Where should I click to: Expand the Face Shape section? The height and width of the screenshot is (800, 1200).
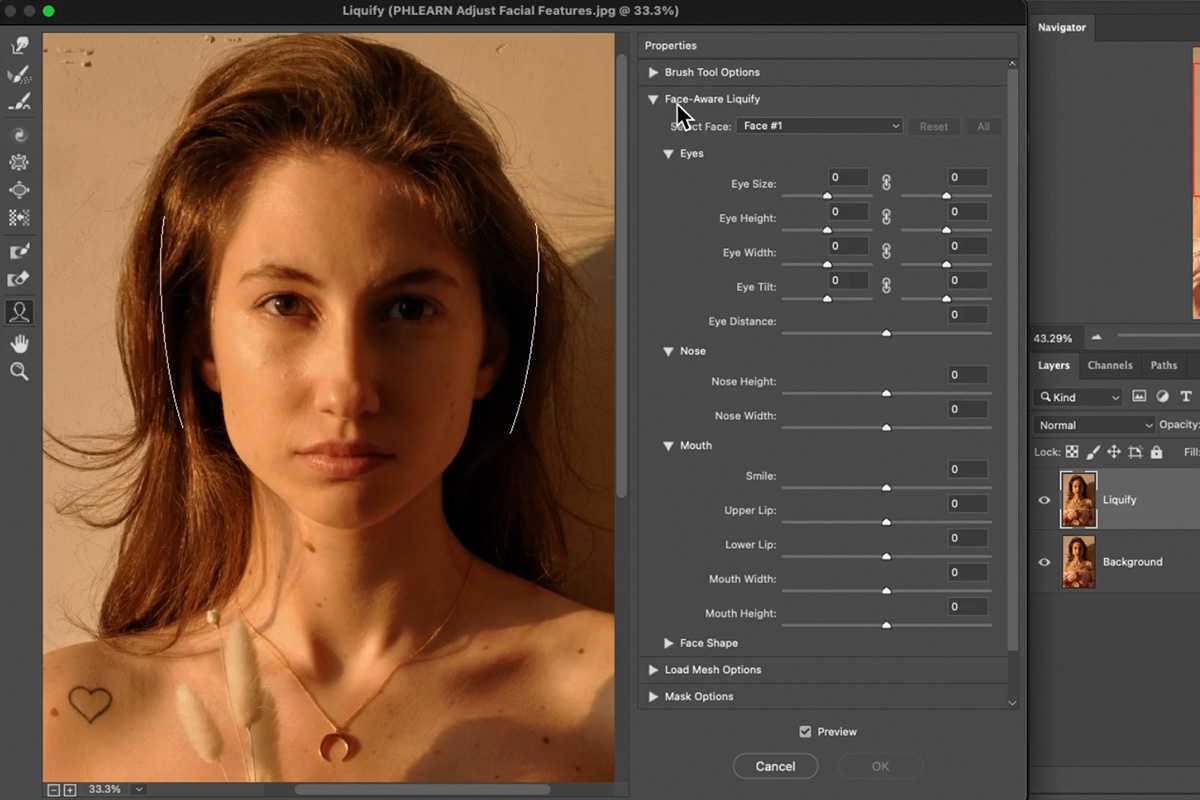click(x=669, y=643)
